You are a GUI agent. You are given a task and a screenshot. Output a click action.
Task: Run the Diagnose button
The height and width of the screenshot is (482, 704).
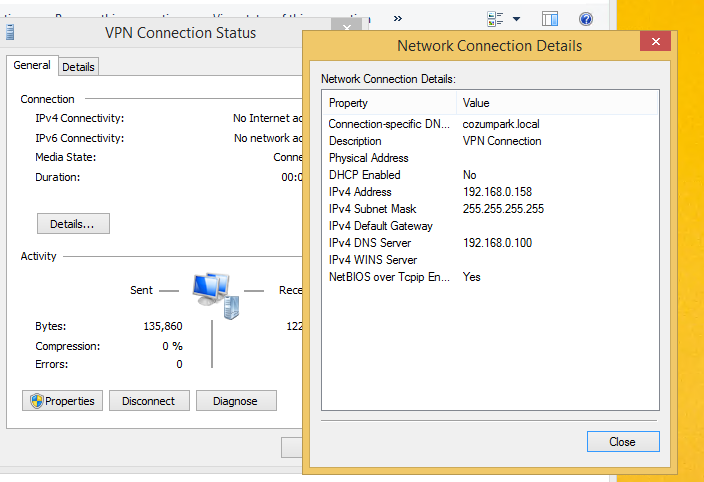[x=236, y=401]
